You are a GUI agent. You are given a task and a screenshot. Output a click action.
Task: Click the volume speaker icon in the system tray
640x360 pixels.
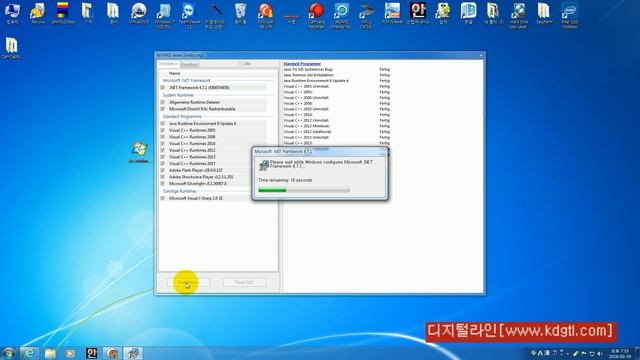(600, 353)
